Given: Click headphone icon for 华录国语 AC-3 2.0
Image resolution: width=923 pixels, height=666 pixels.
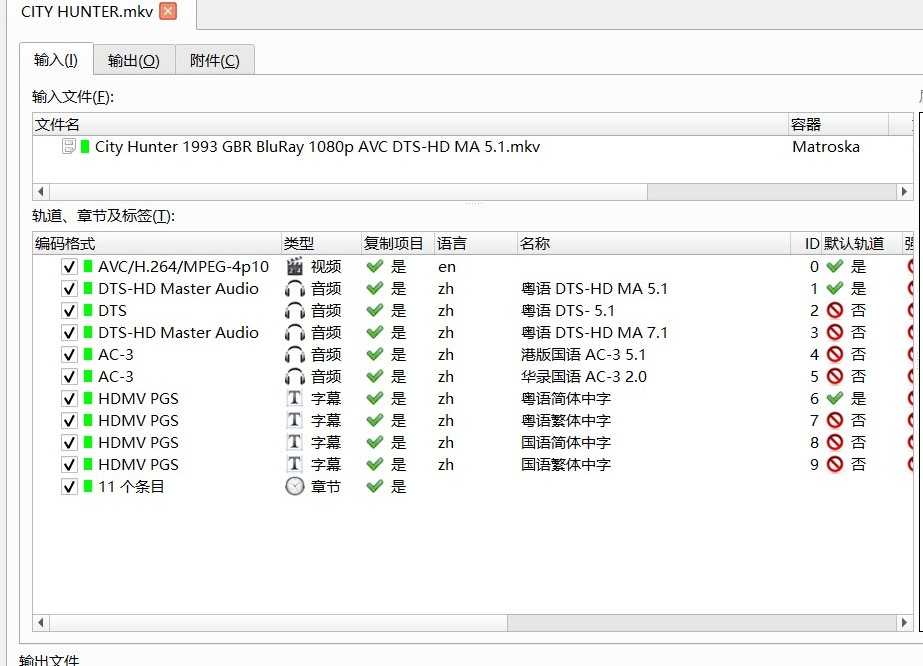Looking at the screenshot, I should (294, 376).
